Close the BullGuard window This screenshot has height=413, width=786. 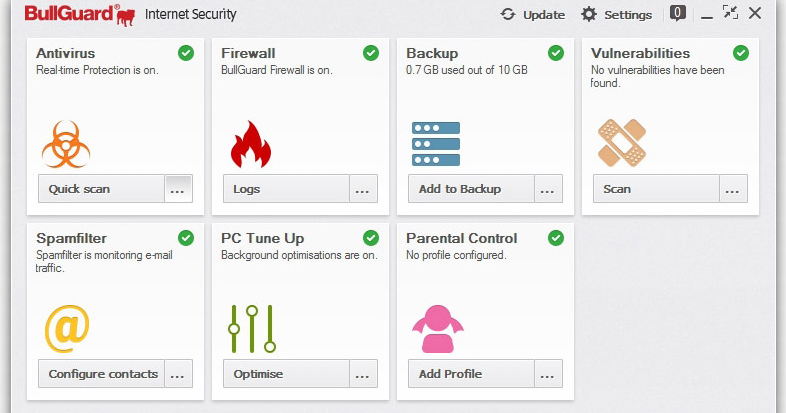coord(755,13)
